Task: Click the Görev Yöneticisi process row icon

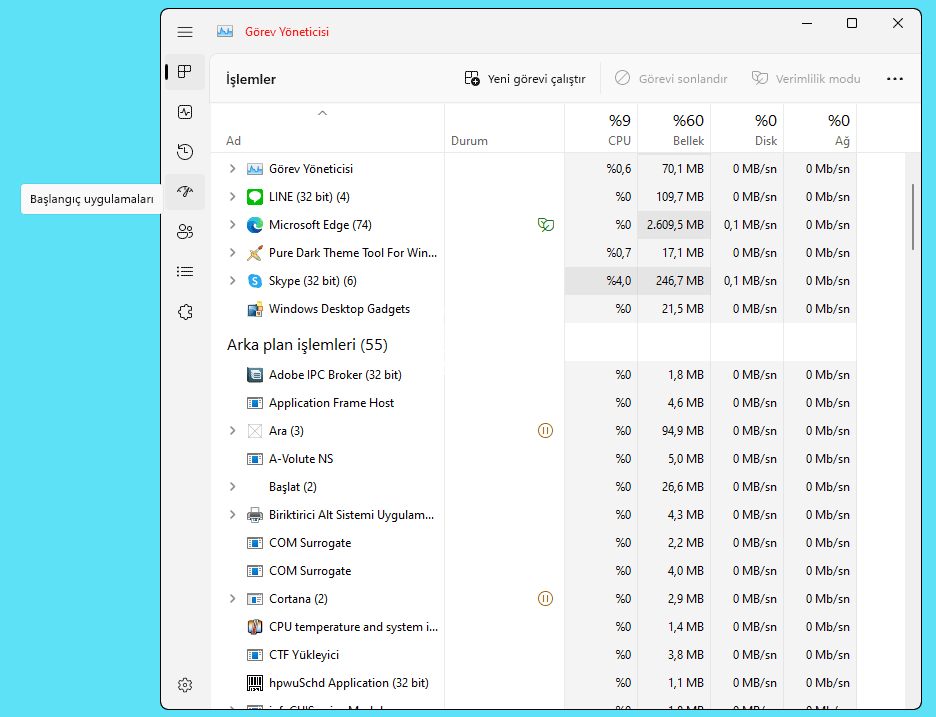Action: click(255, 169)
